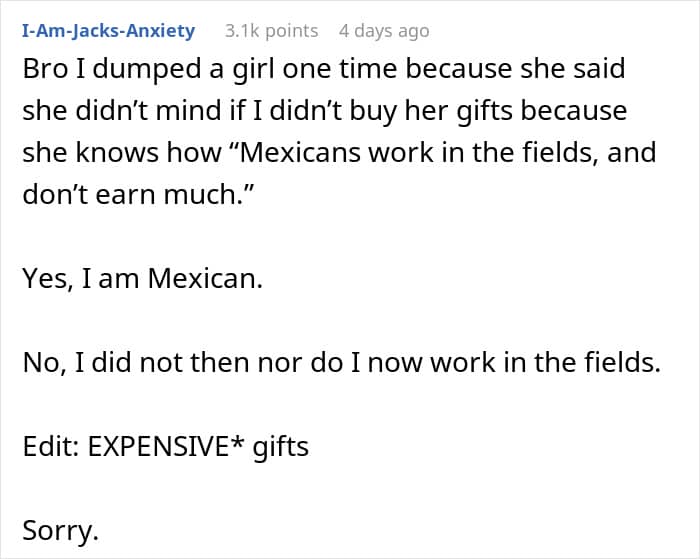Click the word Bro in the comment

(46, 69)
